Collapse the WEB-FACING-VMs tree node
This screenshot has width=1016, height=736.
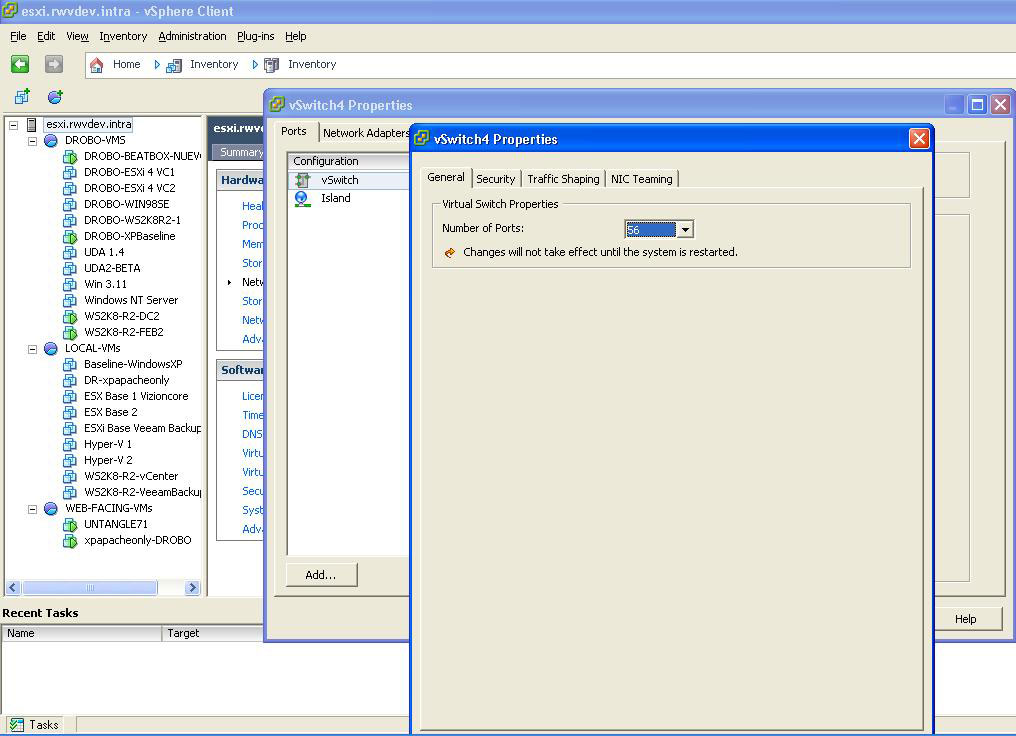pyautogui.click(x=32, y=508)
